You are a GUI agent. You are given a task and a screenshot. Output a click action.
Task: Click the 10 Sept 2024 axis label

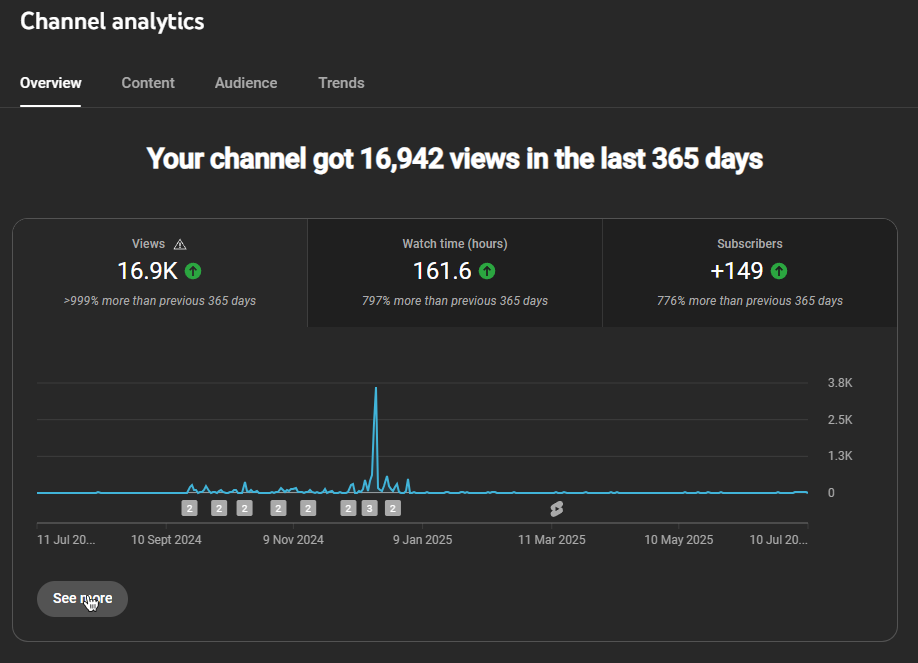click(x=167, y=540)
